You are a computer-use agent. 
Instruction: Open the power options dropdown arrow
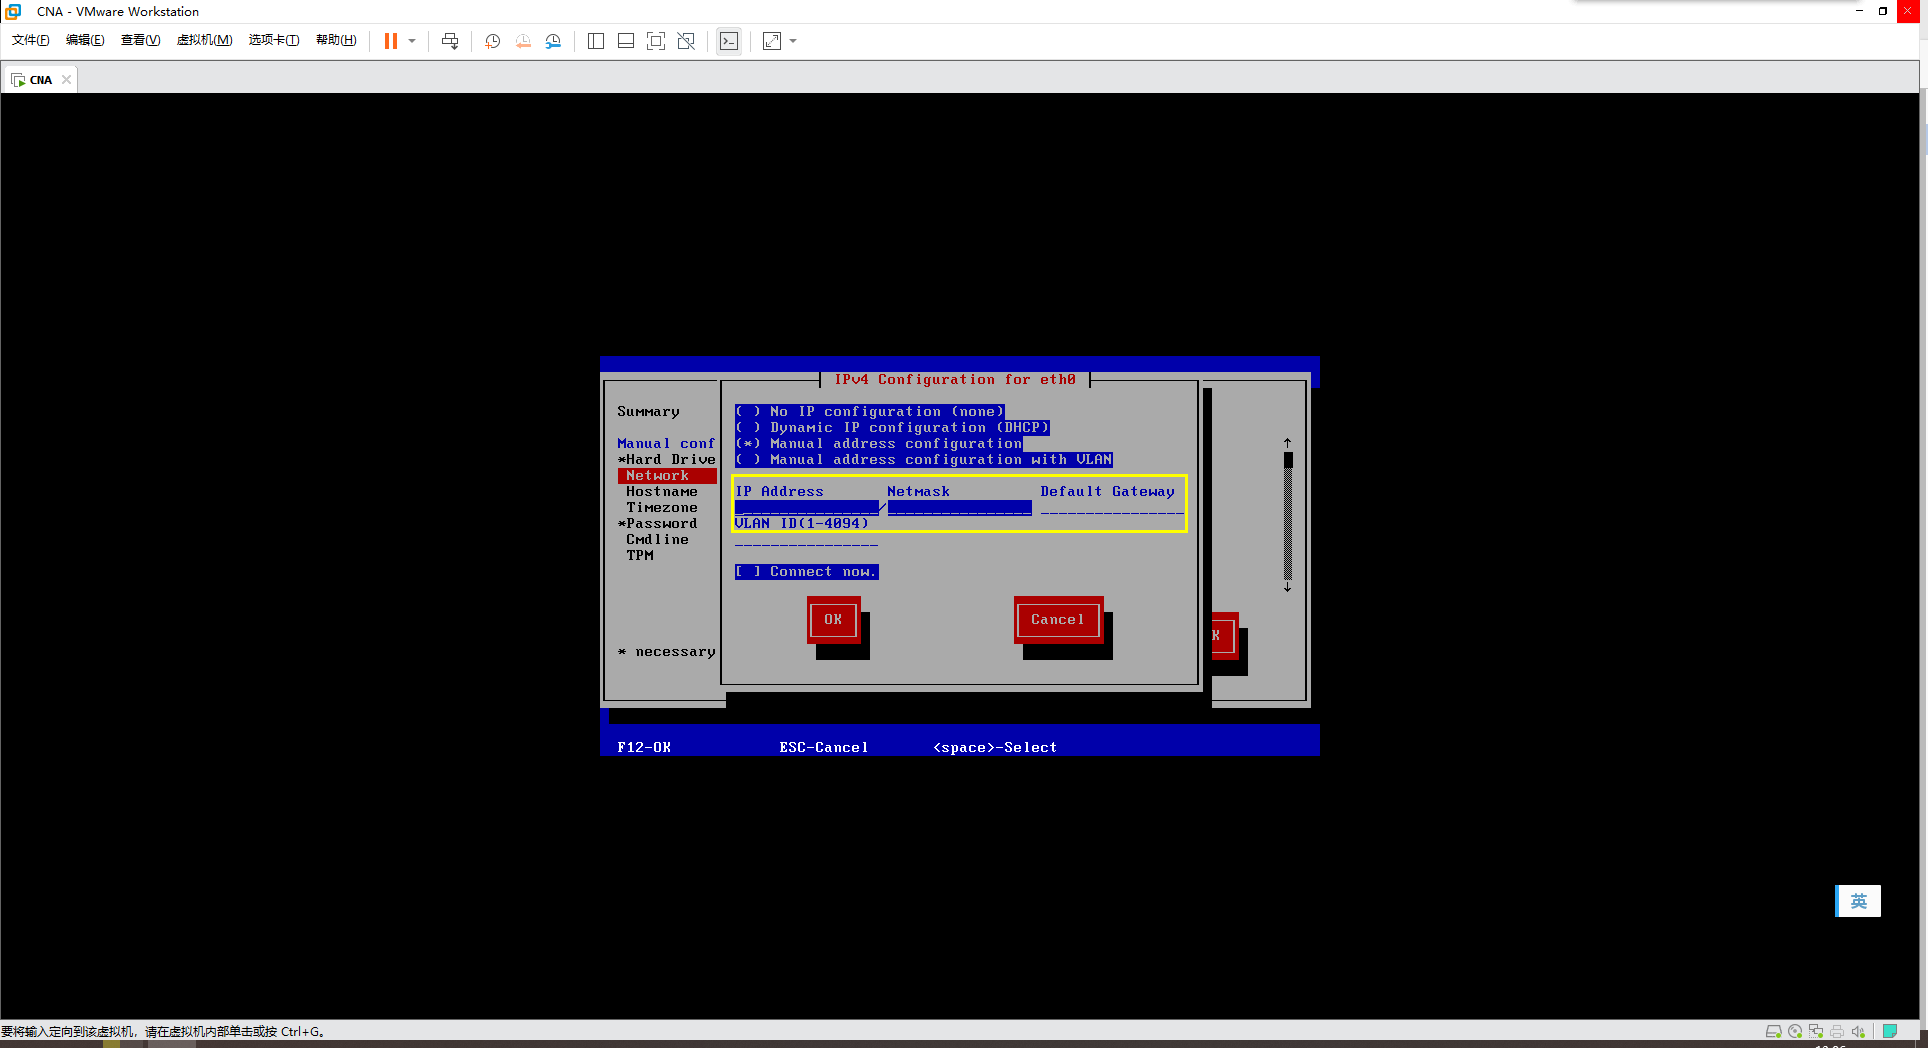click(x=412, y=41)
